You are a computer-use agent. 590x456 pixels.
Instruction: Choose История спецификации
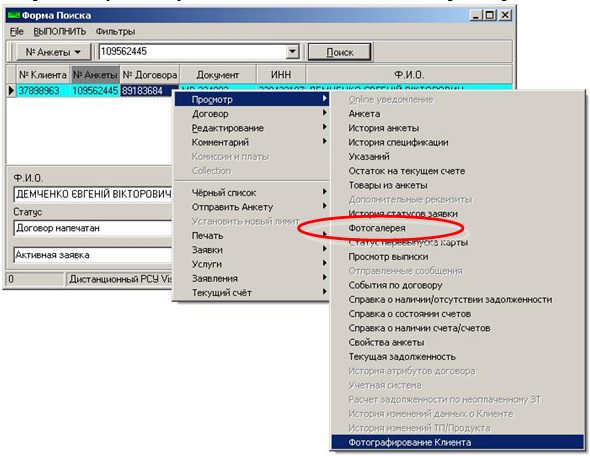tap(457, 142)
